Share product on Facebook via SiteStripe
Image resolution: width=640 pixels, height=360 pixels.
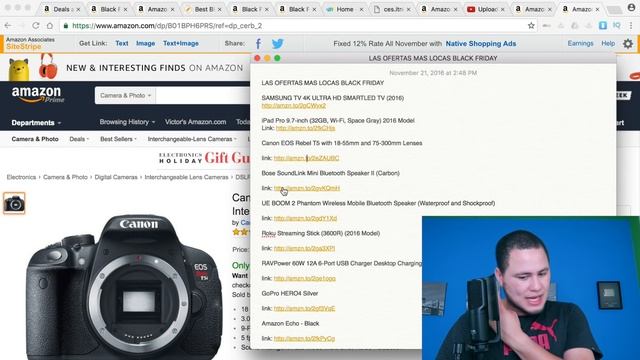[x=258, y=43]
